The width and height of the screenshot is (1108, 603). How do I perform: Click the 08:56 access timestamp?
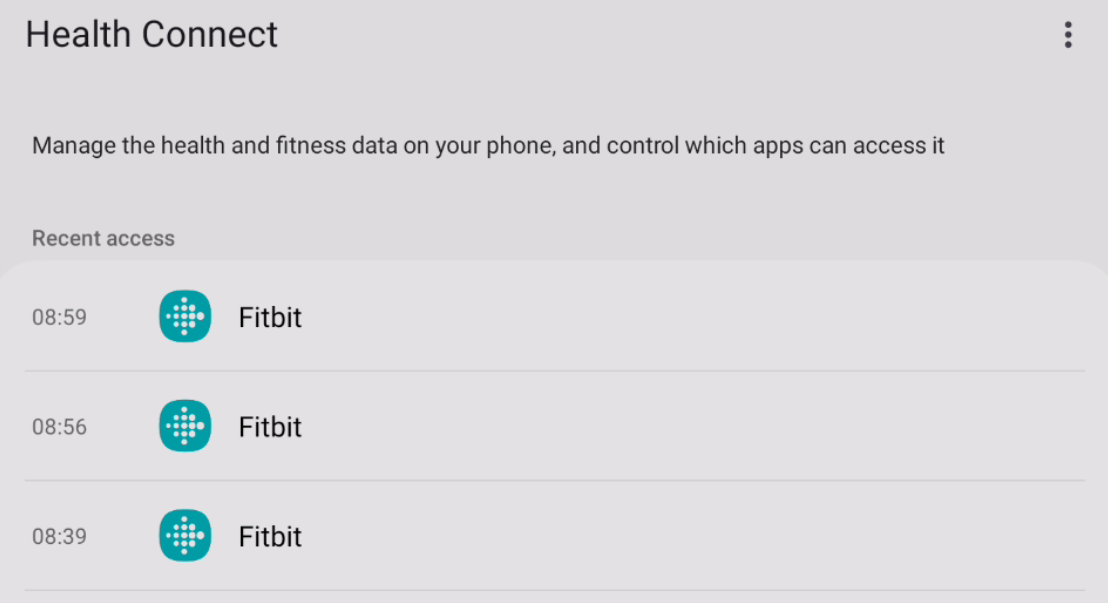pyautogui.click(x=59, y=428)
